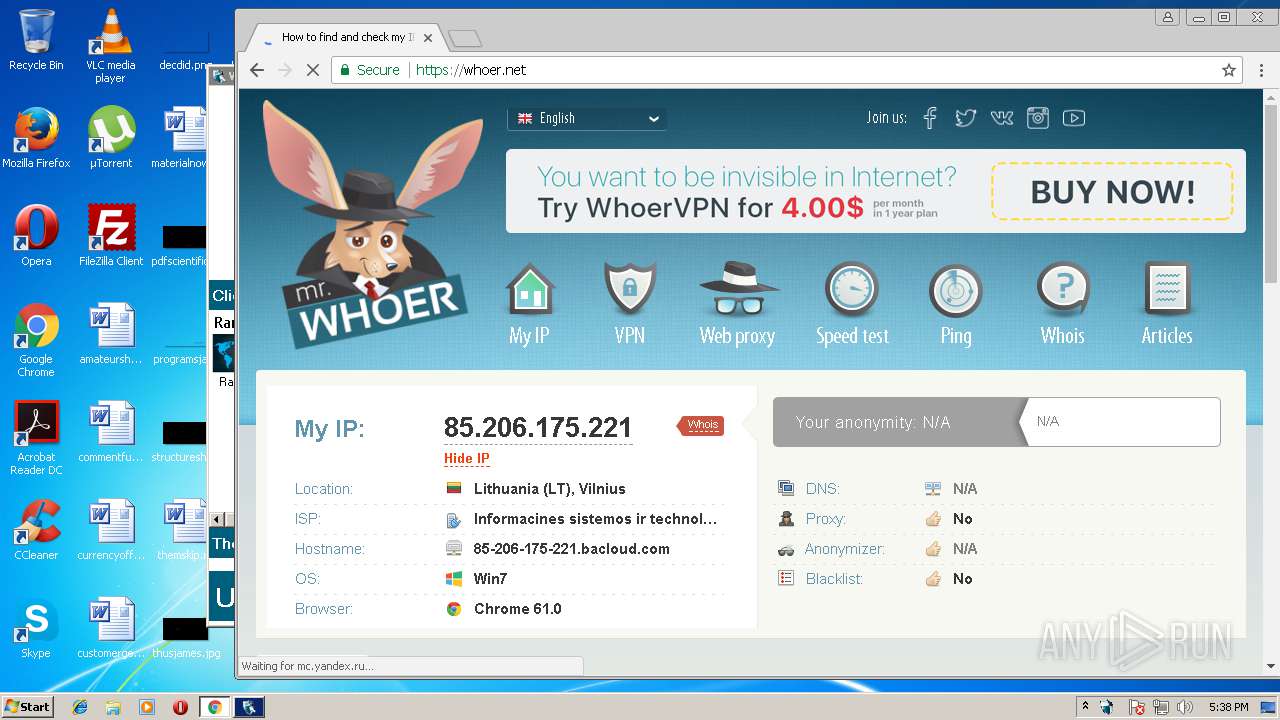Launch Mozilla Firefox desktop shortcut

(36, 138)
